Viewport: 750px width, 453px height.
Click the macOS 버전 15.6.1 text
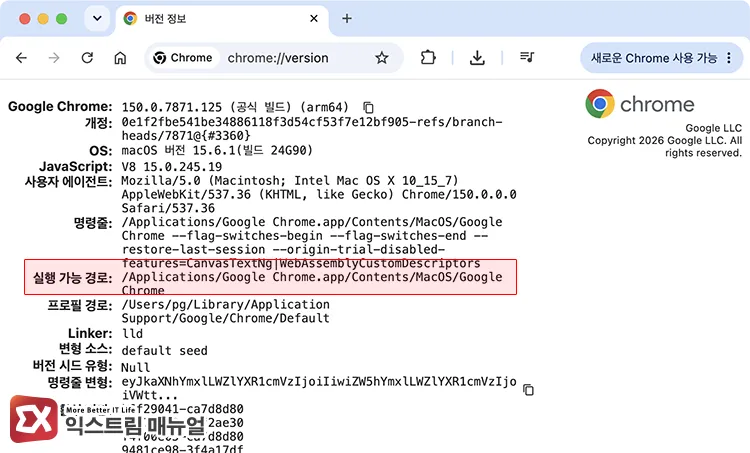tap(217, 150)
